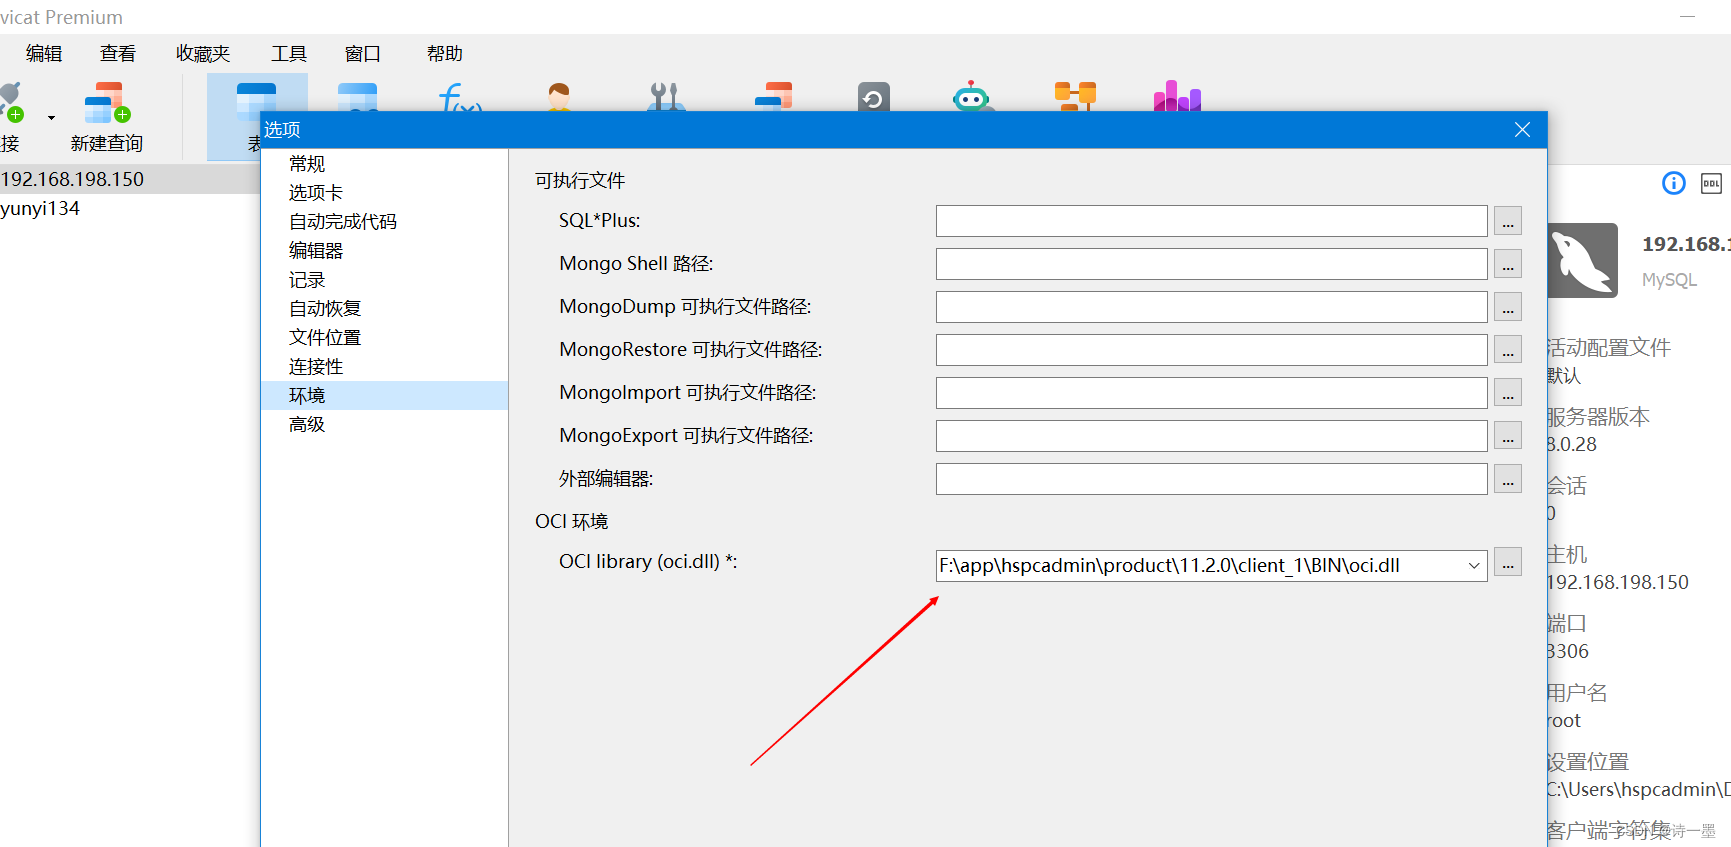Viewport: 1731px width, 847px height.
Task: Select 文件位置 in options list
Action: point(384,338)
